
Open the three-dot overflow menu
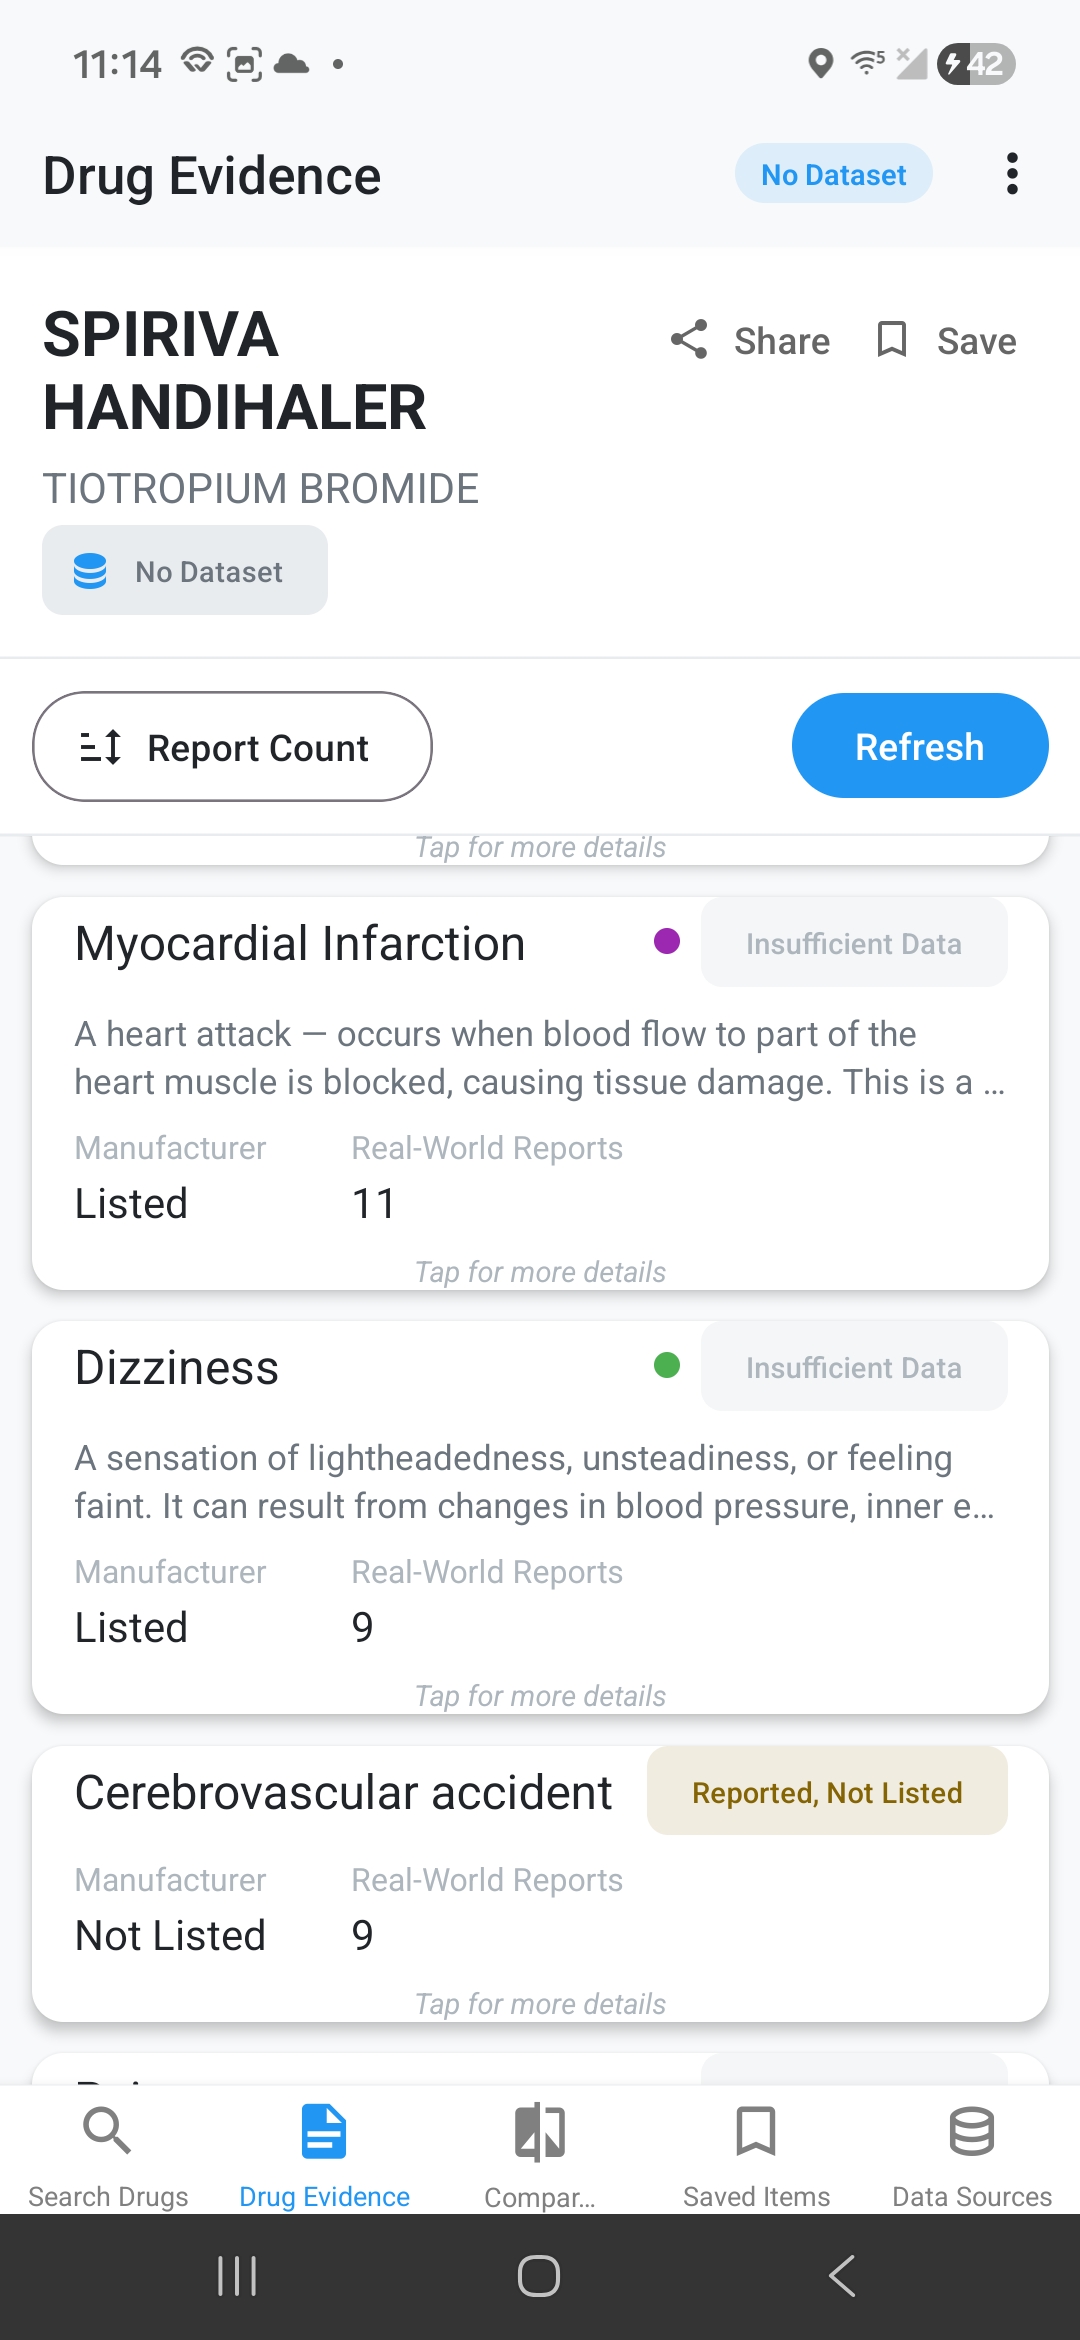(1012, 174)
